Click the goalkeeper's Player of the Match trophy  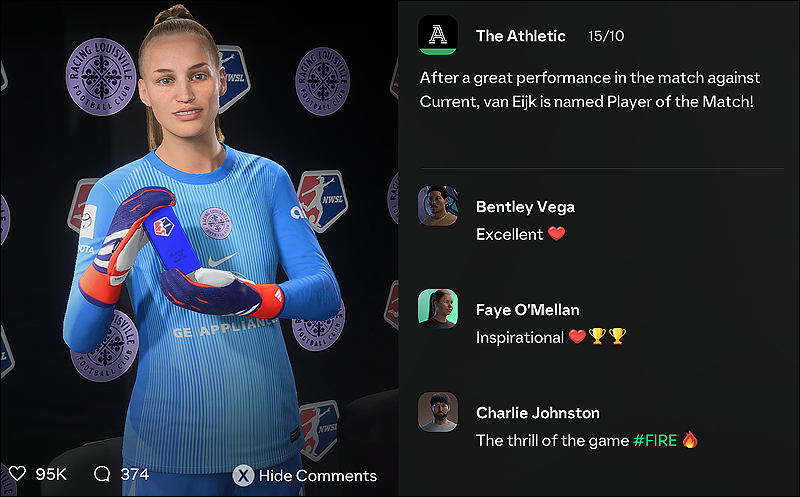[x=172, y=240]
